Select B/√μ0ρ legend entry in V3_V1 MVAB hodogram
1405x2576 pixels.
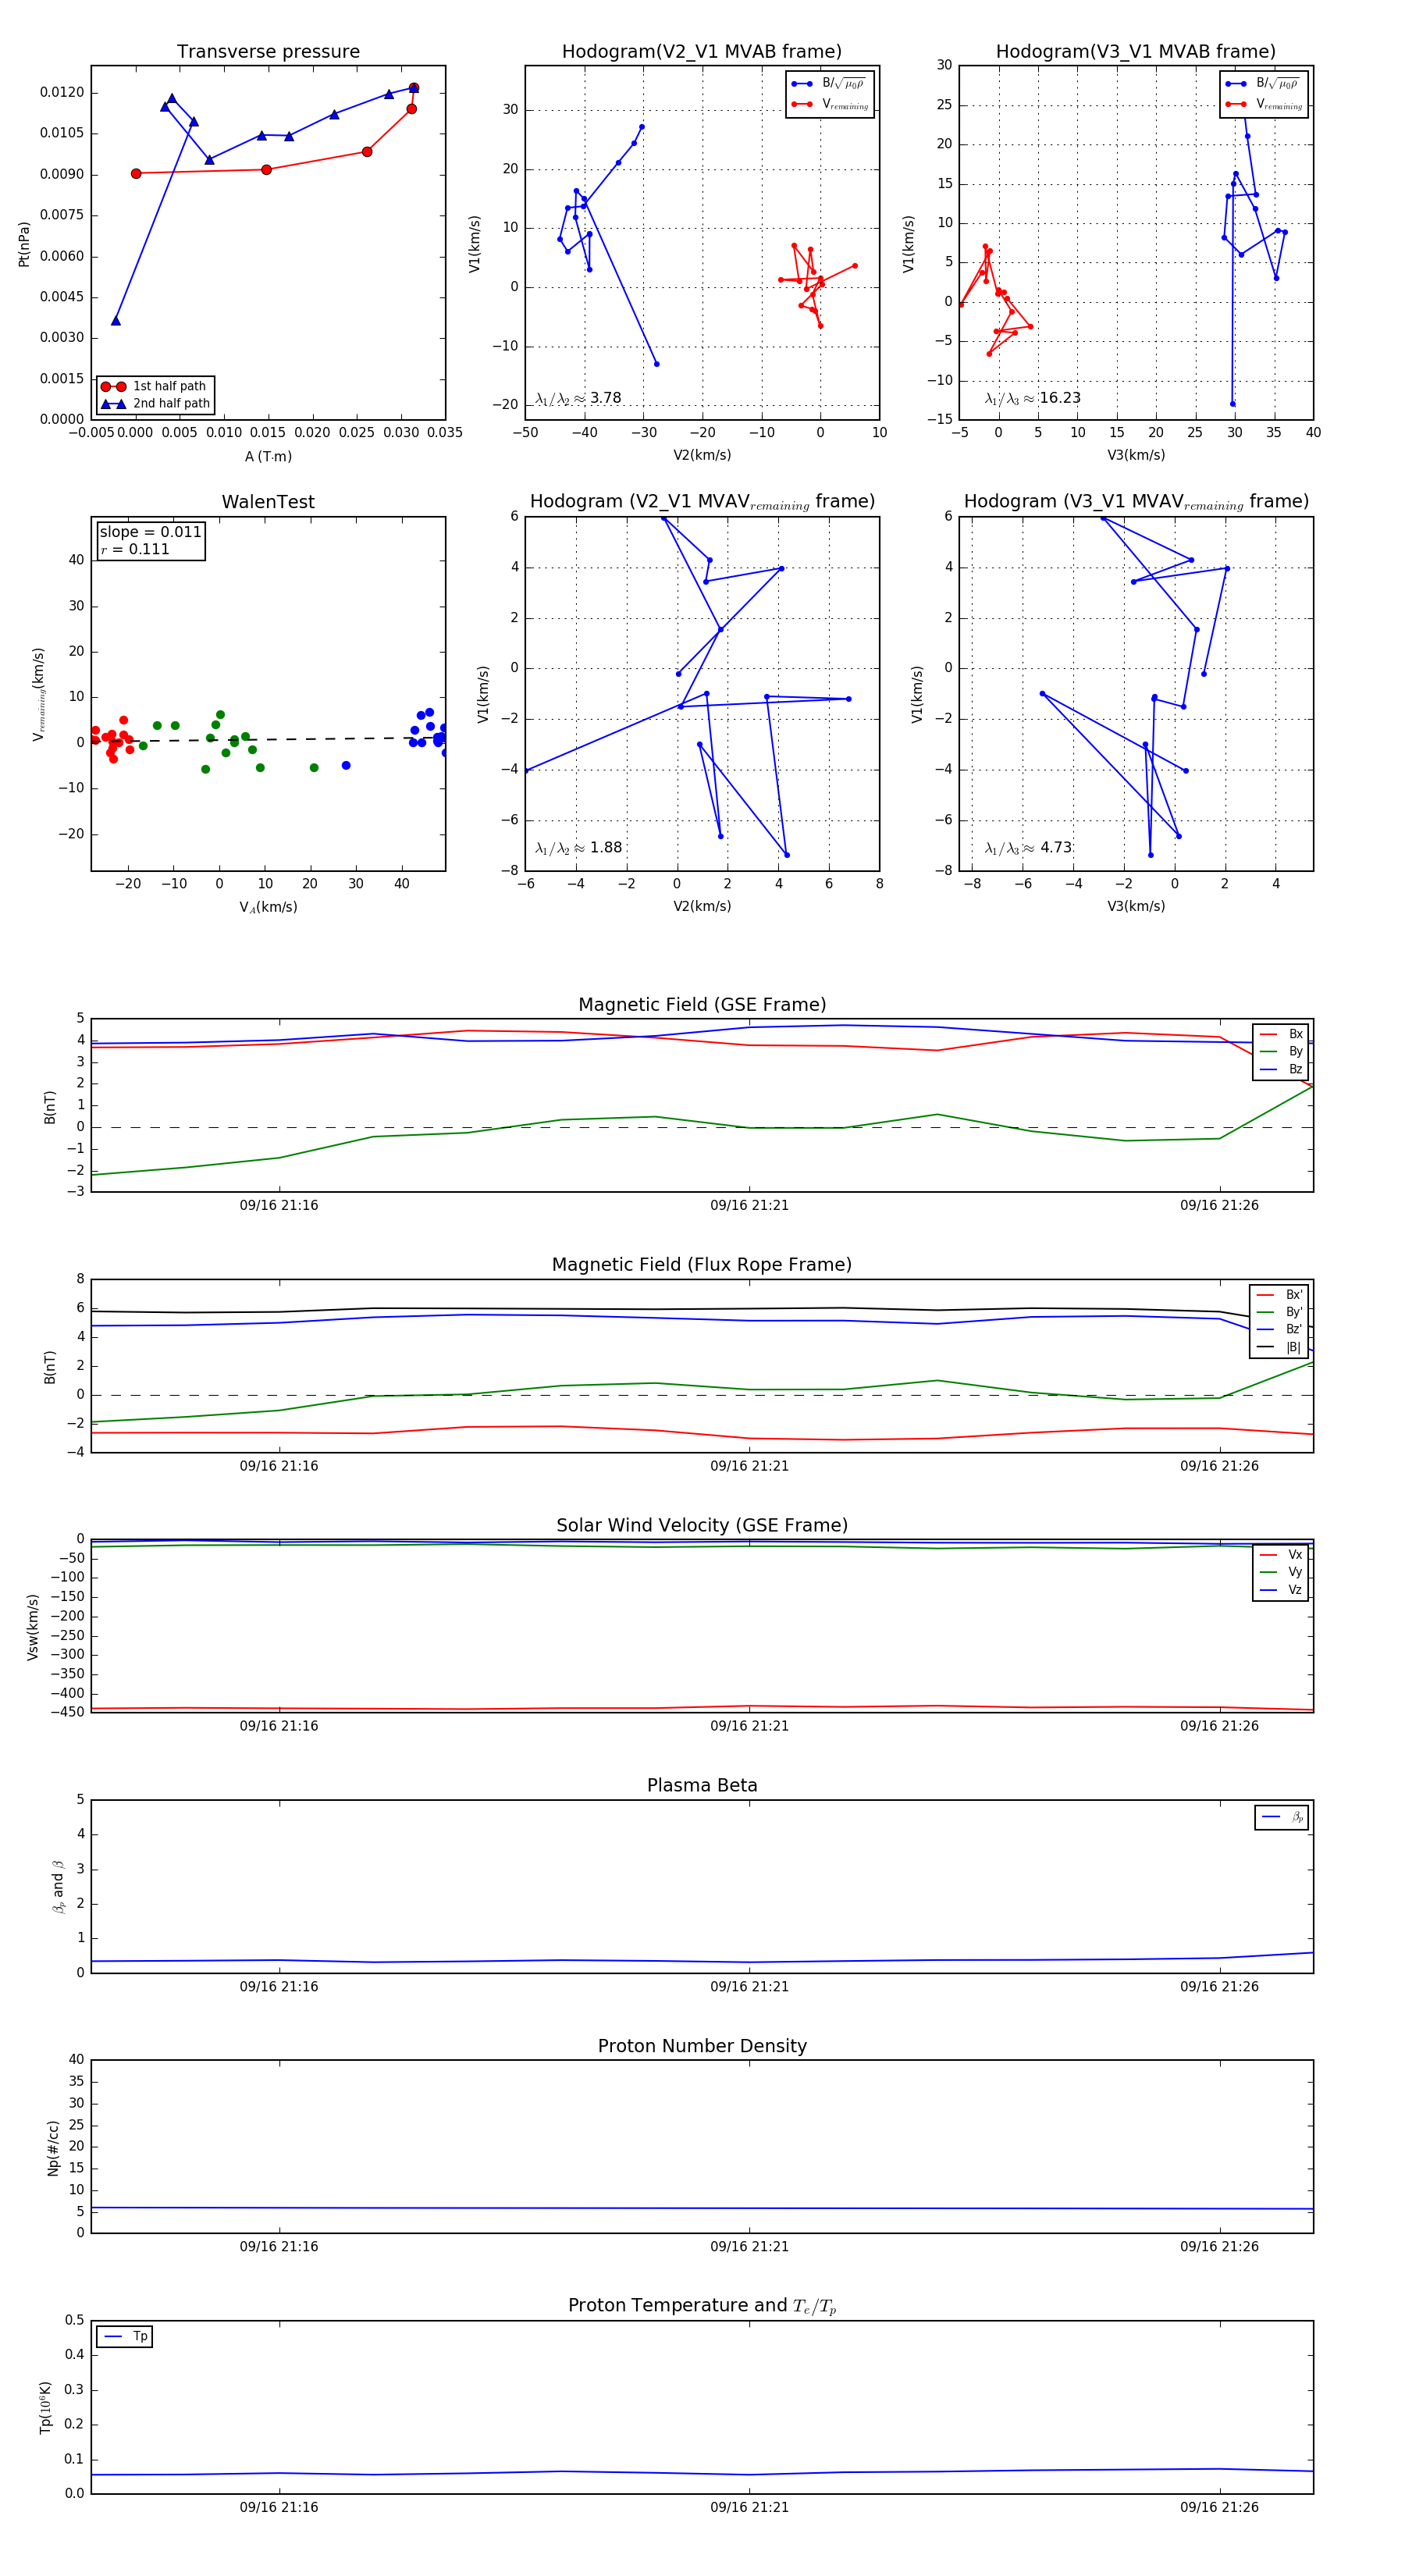(x=1264, y=84)
